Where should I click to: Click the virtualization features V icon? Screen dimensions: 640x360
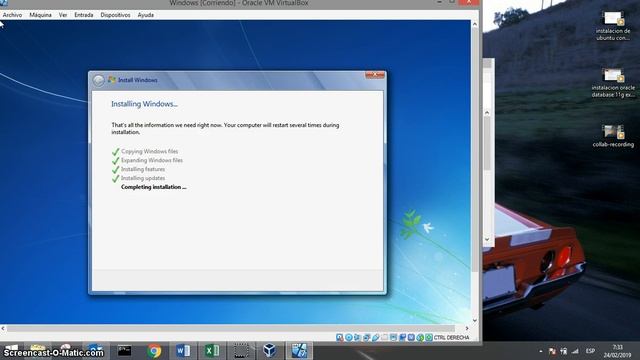[x=411, y=337]
